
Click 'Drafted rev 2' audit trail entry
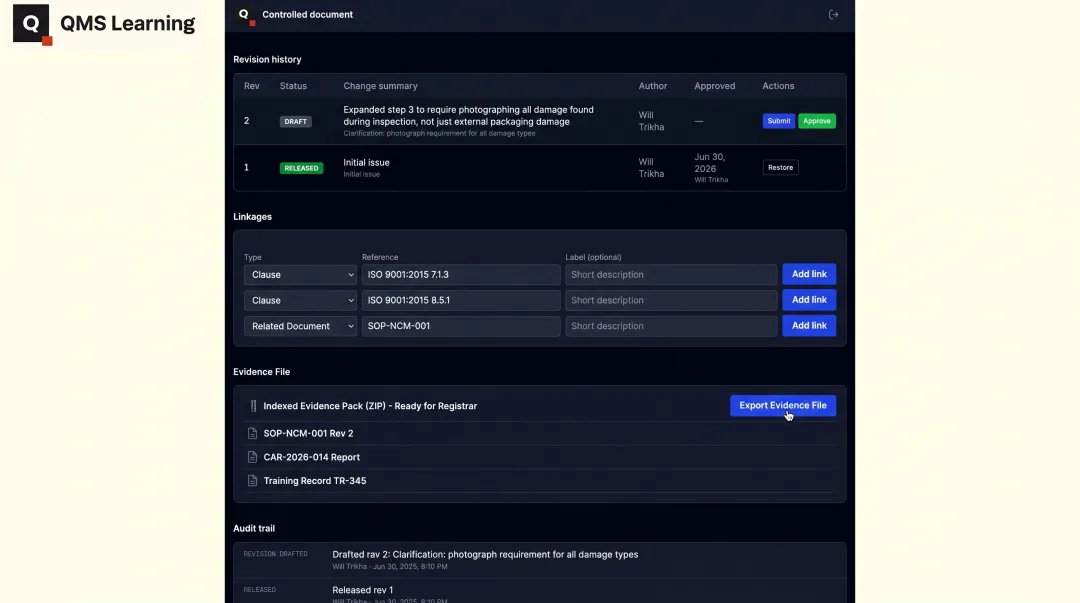[485, 555]
